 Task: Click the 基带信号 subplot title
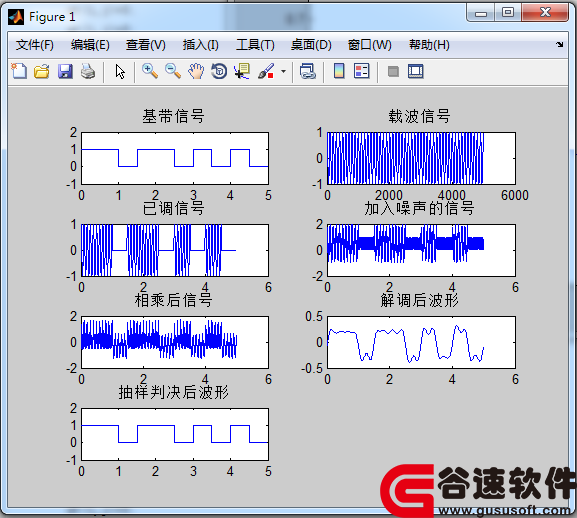coord(173,116)
